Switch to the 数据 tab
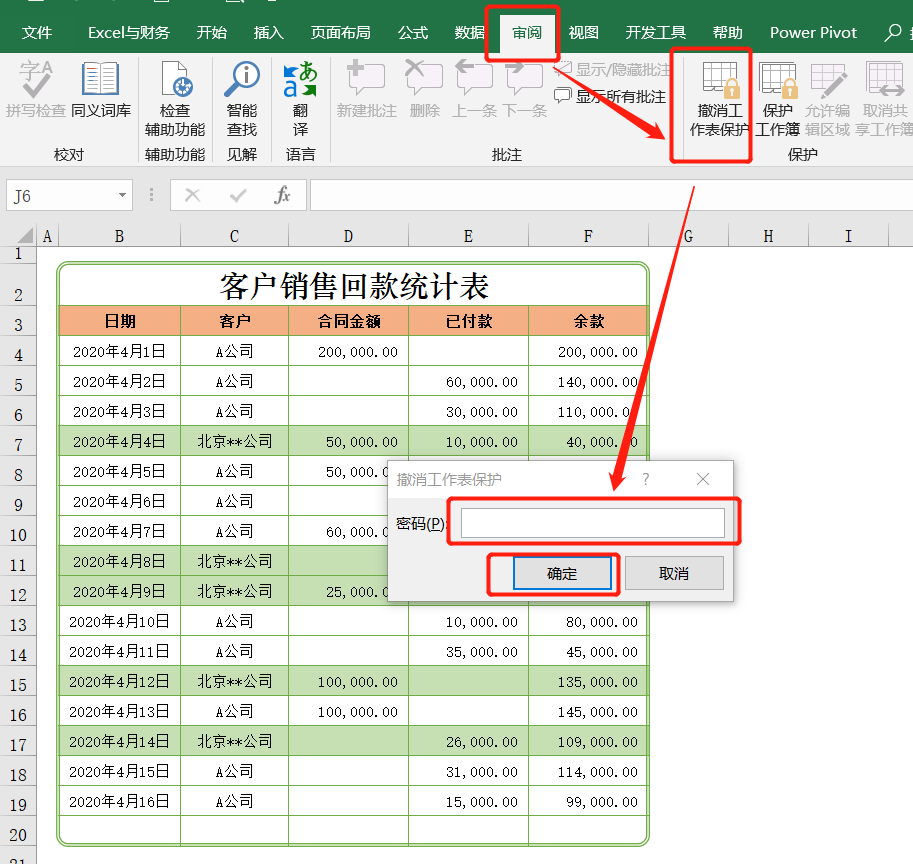The width and height of the screenshot is (913, 864). [x=469, y=33]
